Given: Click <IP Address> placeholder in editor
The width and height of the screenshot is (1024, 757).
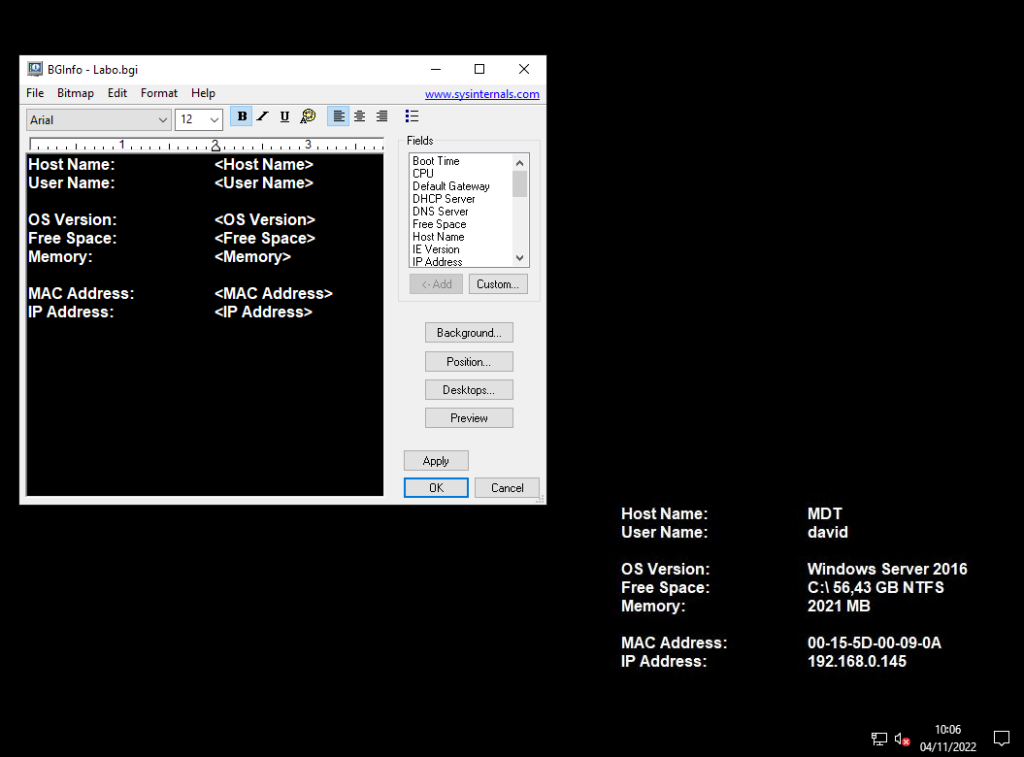Looking at the screenshot, I should [263, 312].
